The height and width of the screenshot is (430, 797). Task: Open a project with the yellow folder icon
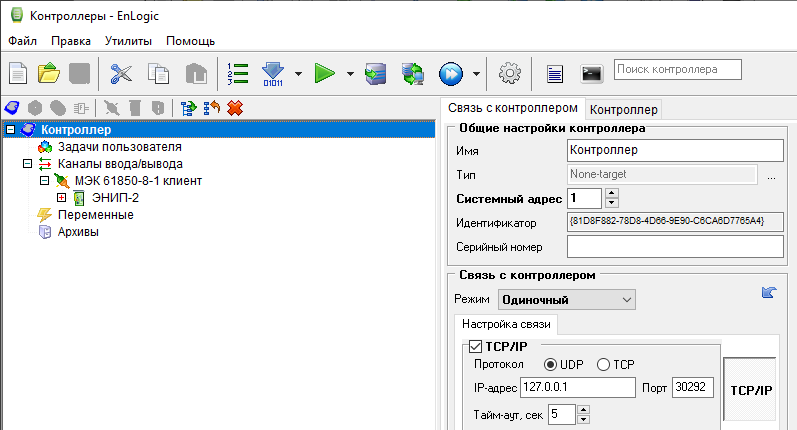[49, 73]
